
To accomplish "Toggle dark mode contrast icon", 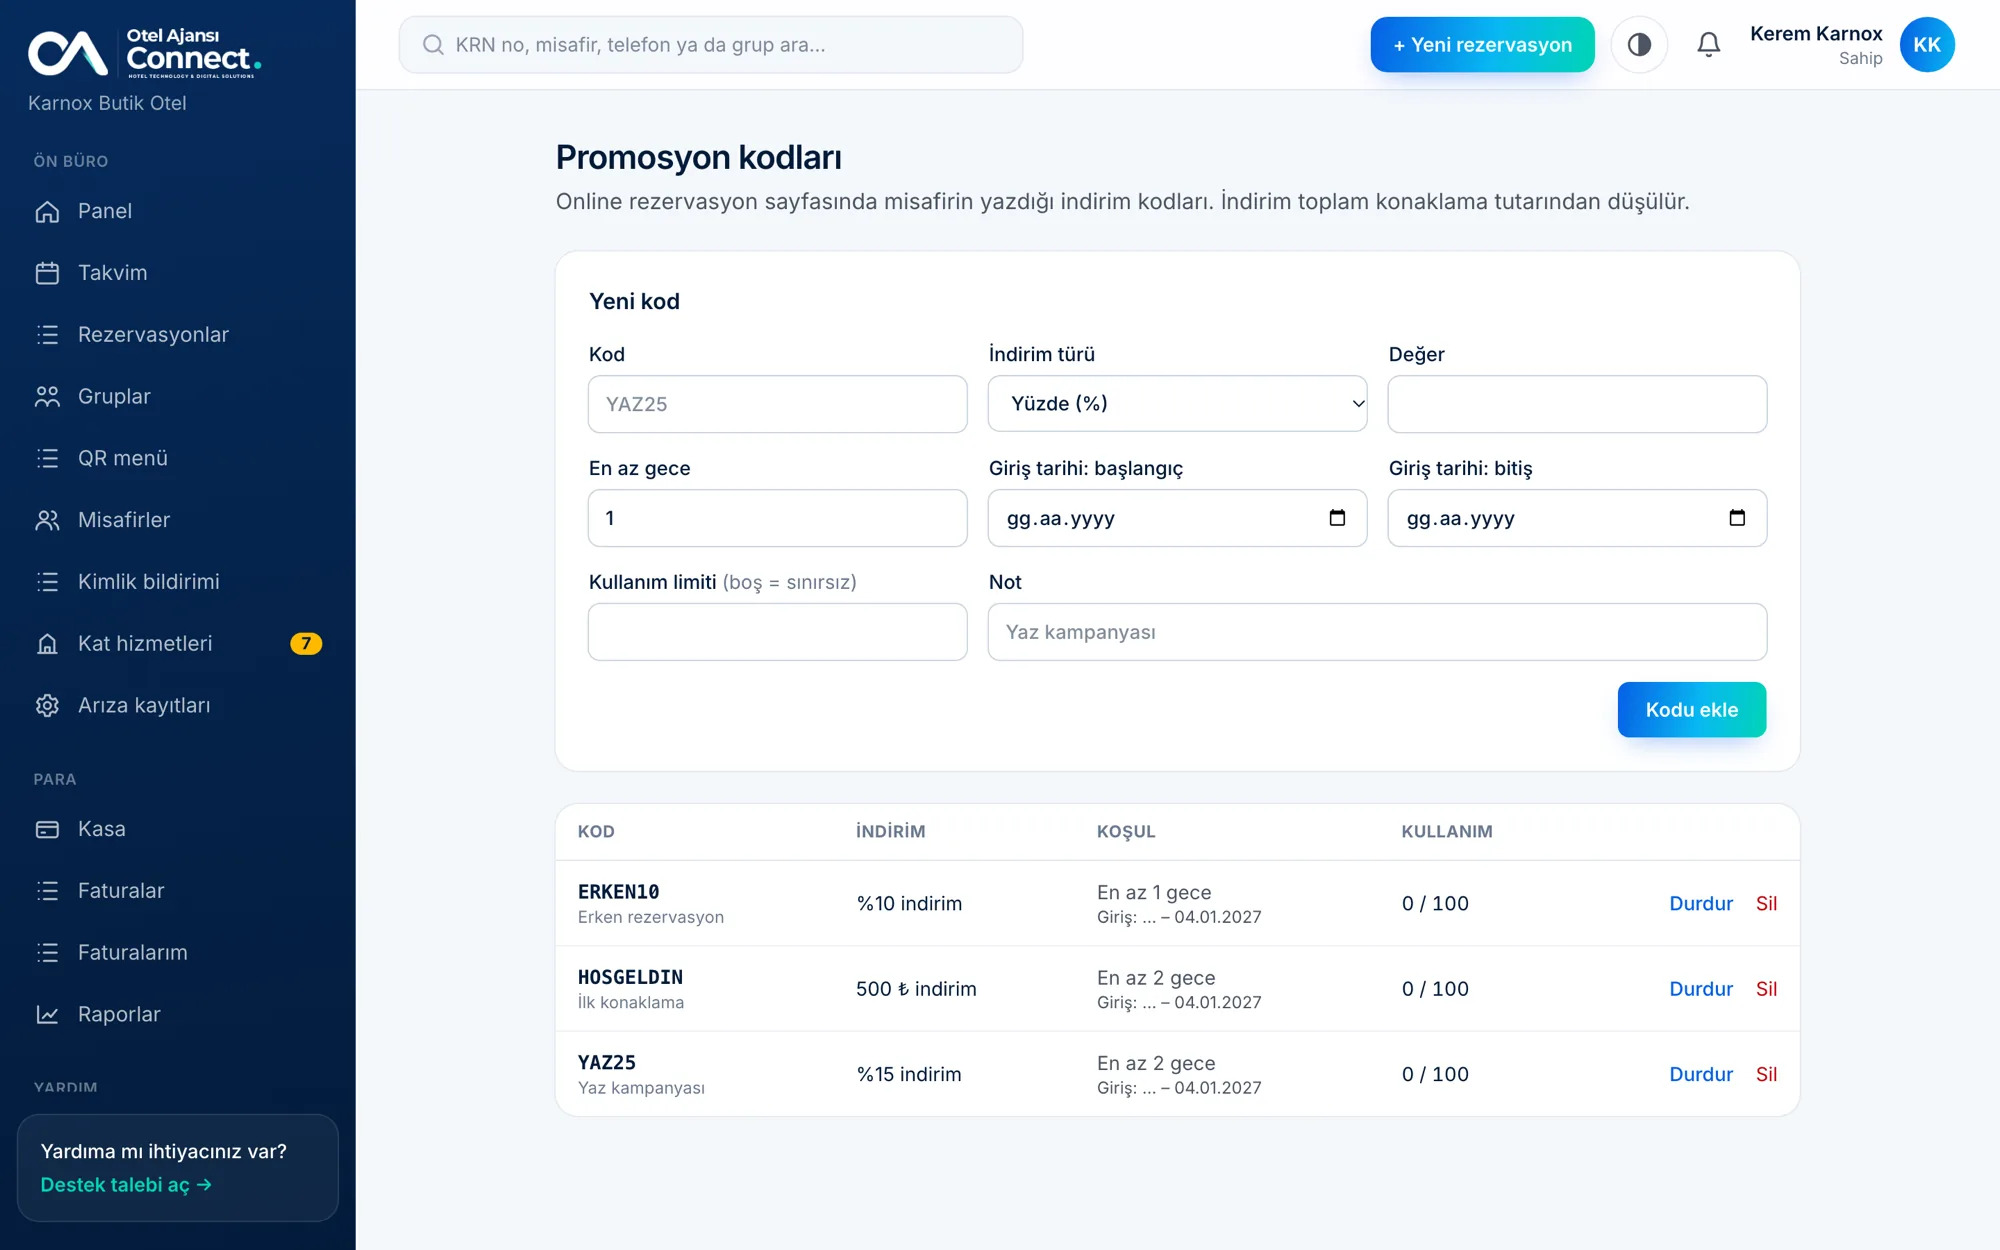I will tap(1639, 45).
